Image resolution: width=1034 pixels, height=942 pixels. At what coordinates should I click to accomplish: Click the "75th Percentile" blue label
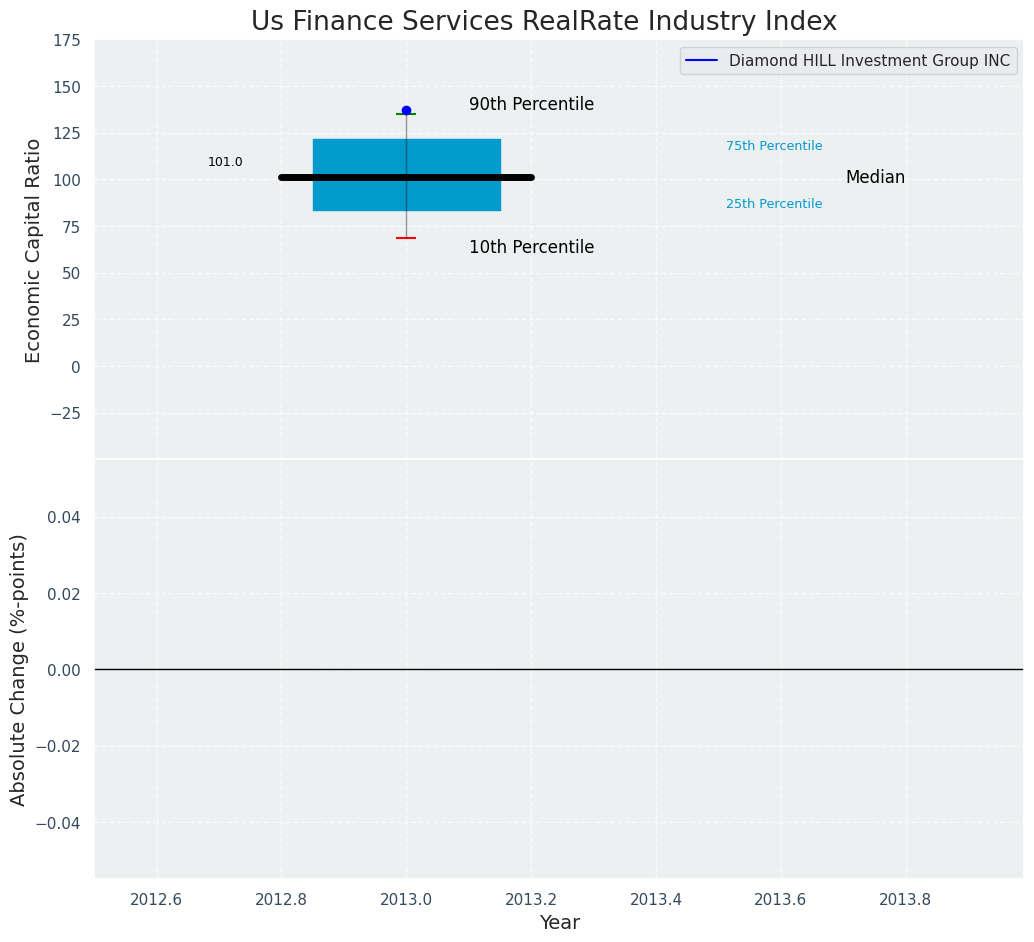pos(774,146)
